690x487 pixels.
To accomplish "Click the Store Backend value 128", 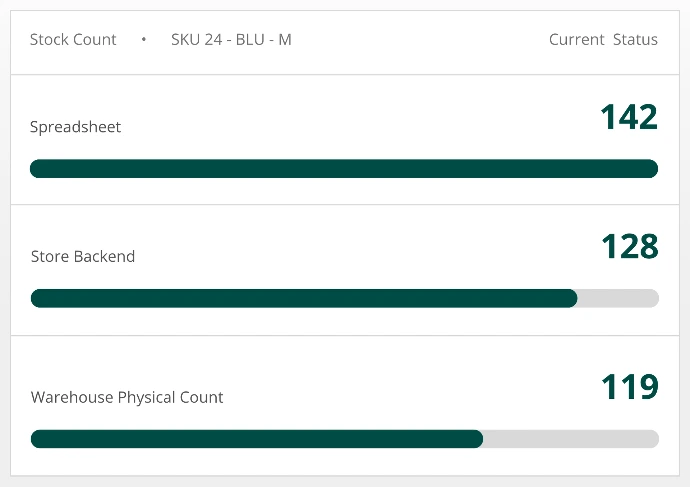I will pyautogui.click(x=630, y=246).
